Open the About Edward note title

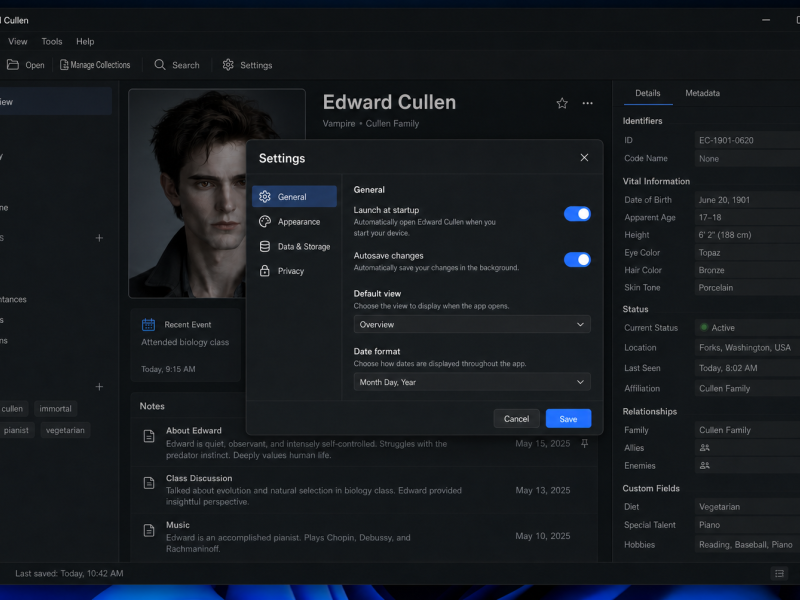[194, 431]
